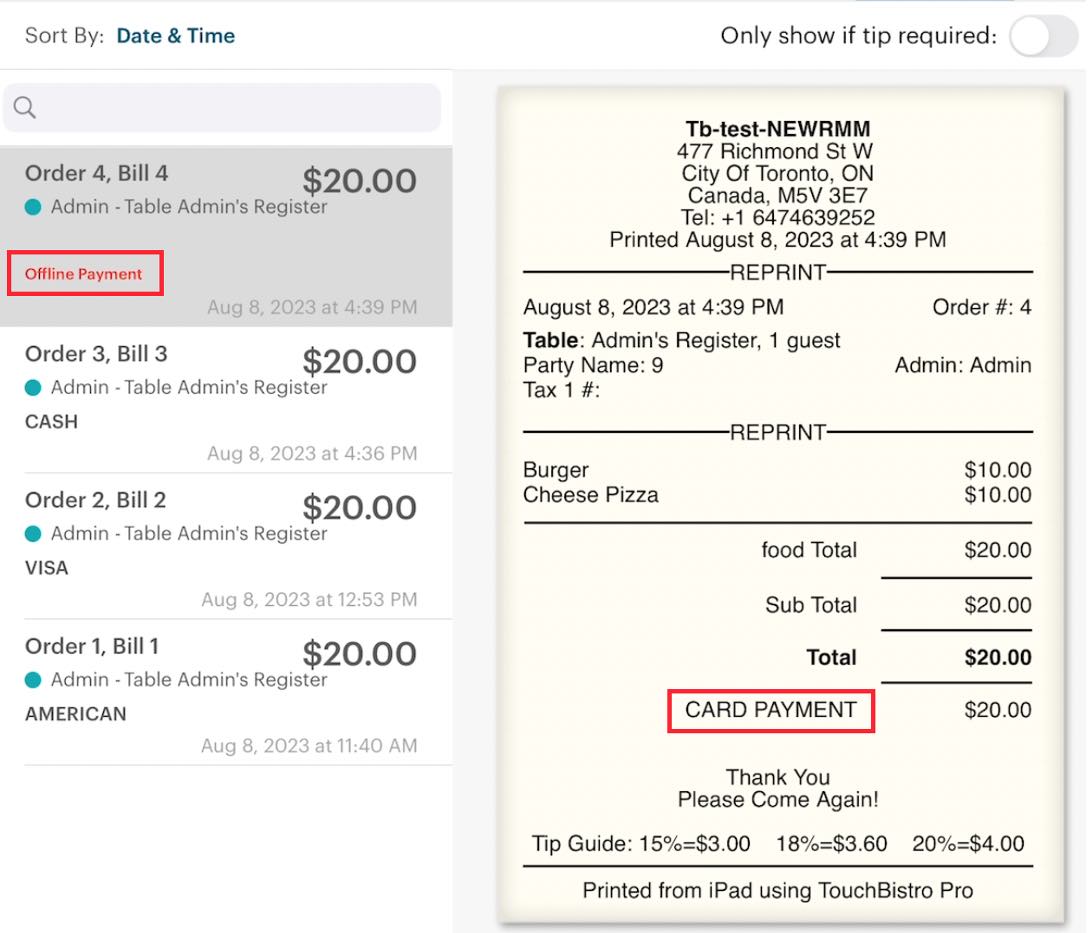1090x933 pixels.
Task: Click the search bar input field
Action: 220,106
